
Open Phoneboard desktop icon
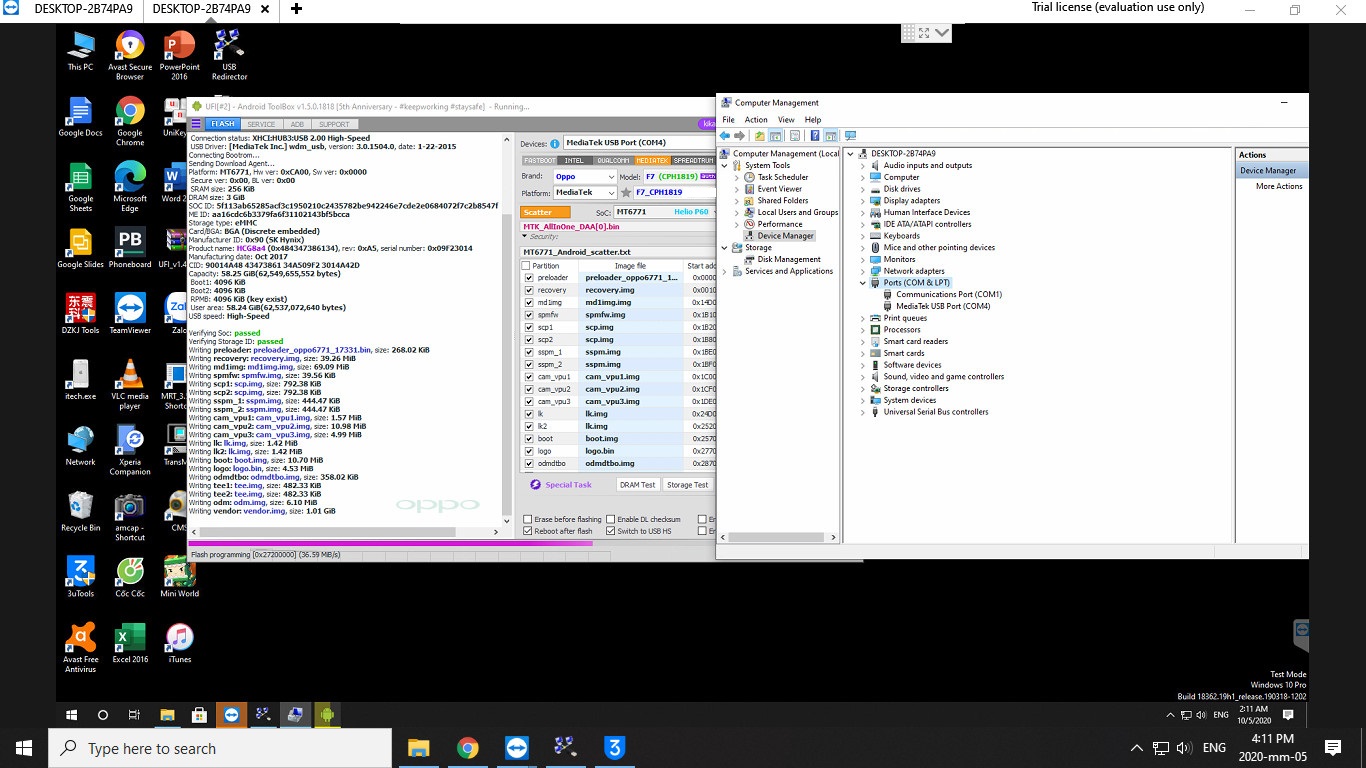(130, 249)
